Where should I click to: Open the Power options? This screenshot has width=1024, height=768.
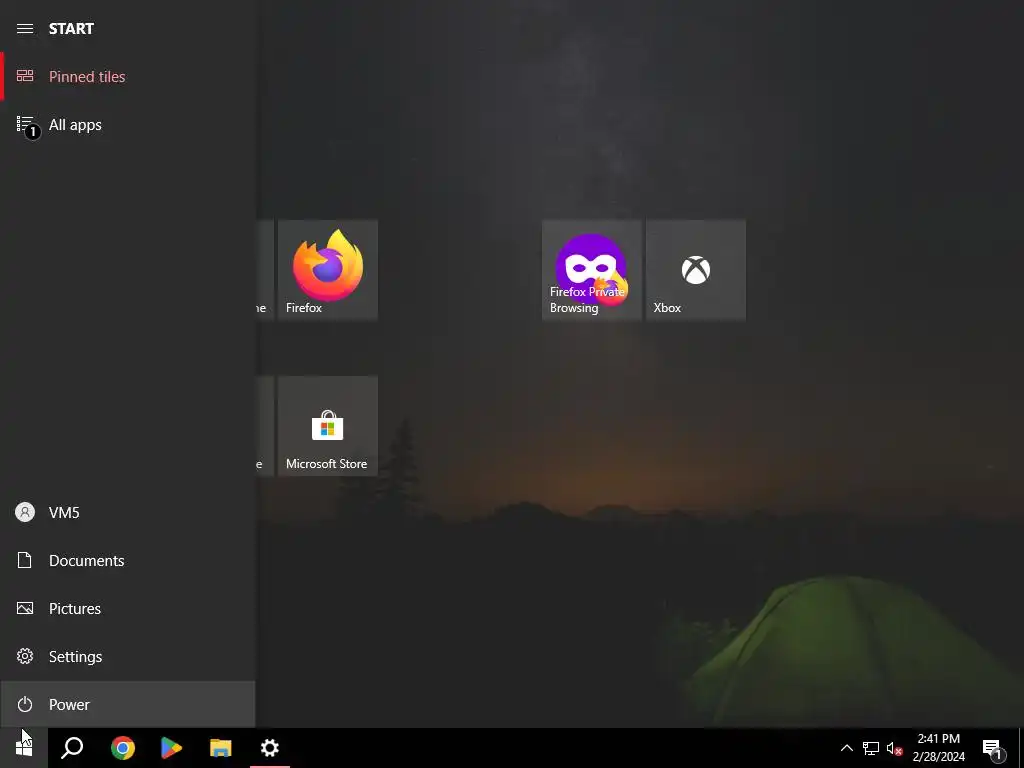[128, 705]
